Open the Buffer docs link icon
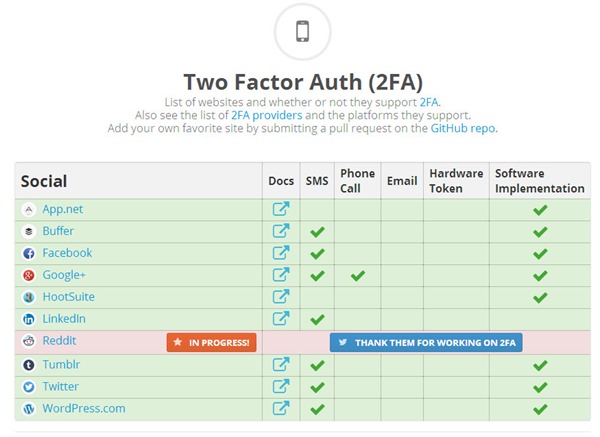Viewport: 600px width, 437px height. [x=281, y=232]
